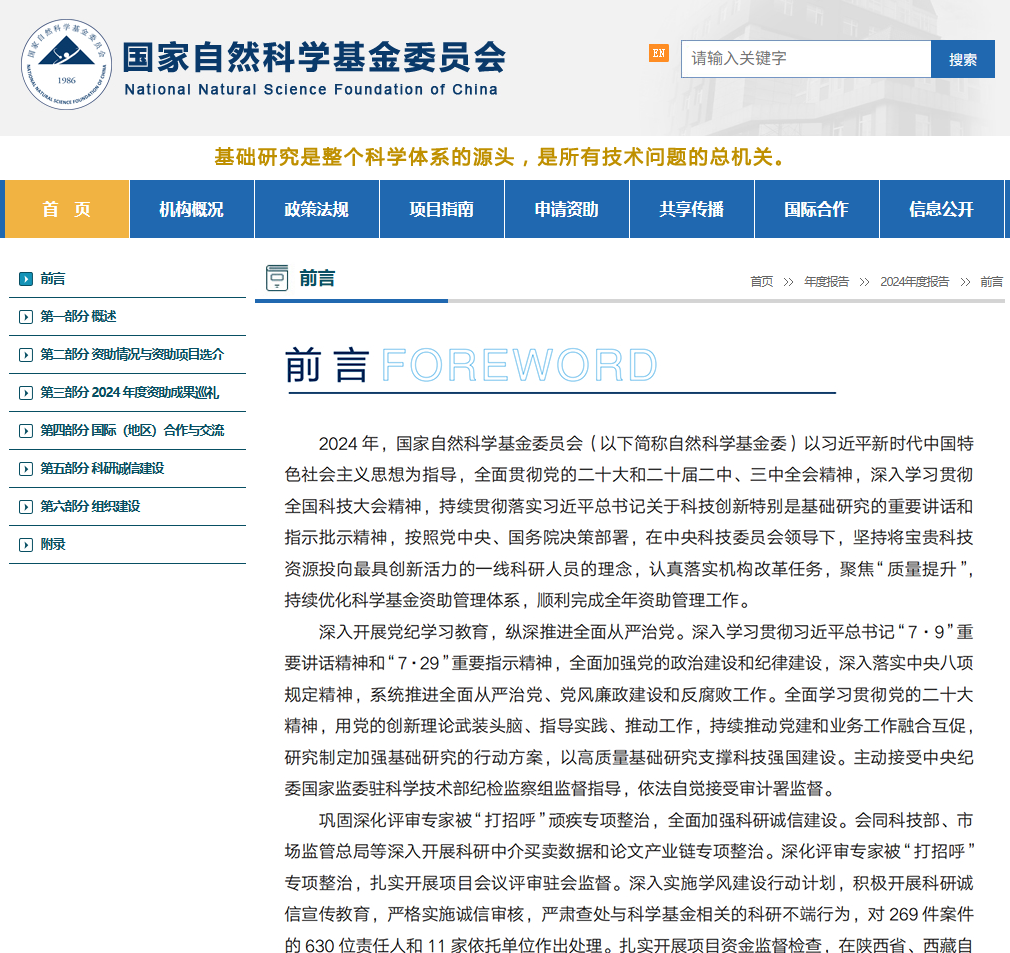Click the arrow icon before 第四部分 国际(地区)合作与交流

(27, 430)
